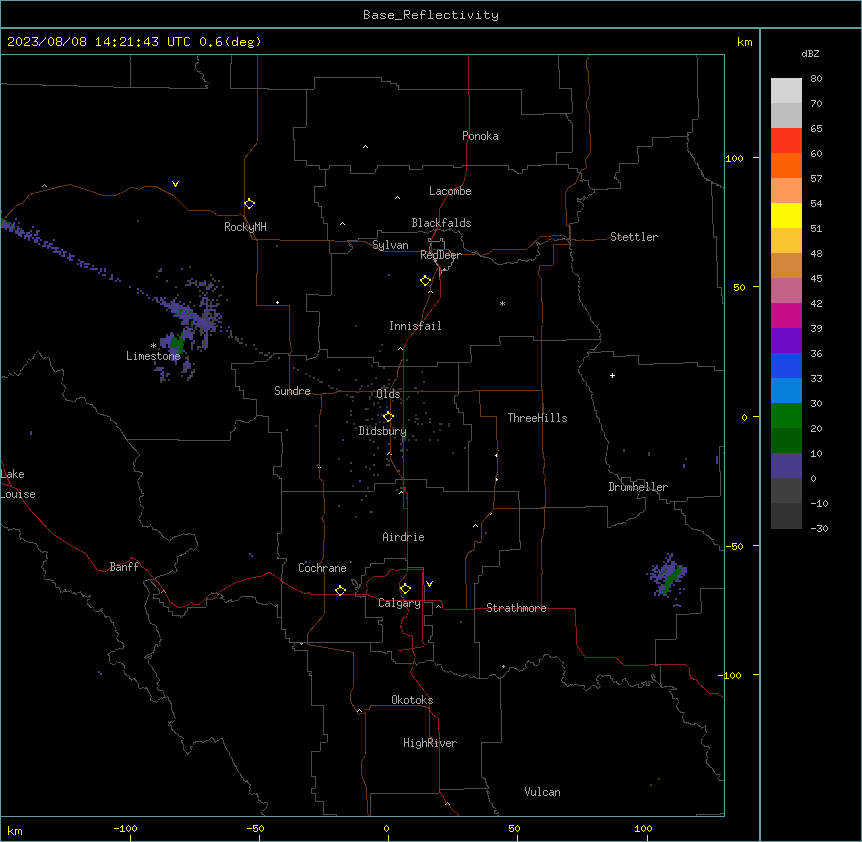
Task: Click the yellow V marker northwest of RockyMH
Action: pyautogui.click(x=175, y=184)
